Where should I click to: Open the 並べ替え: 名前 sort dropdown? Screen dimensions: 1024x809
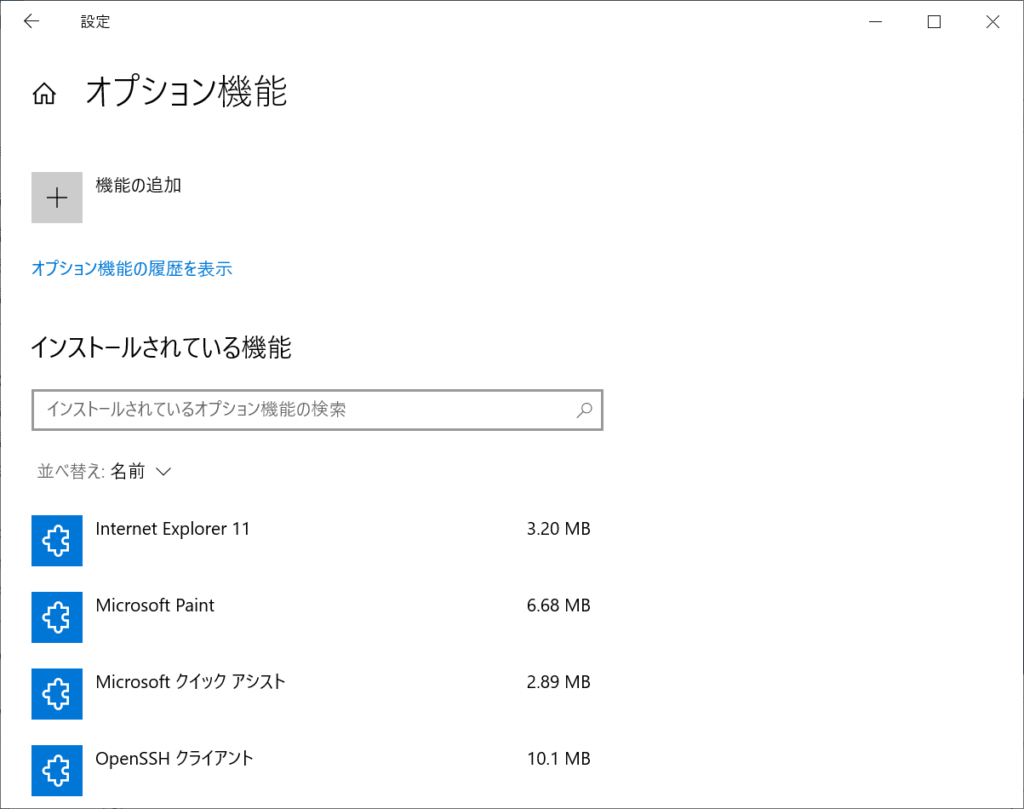(x=104, y=471)
